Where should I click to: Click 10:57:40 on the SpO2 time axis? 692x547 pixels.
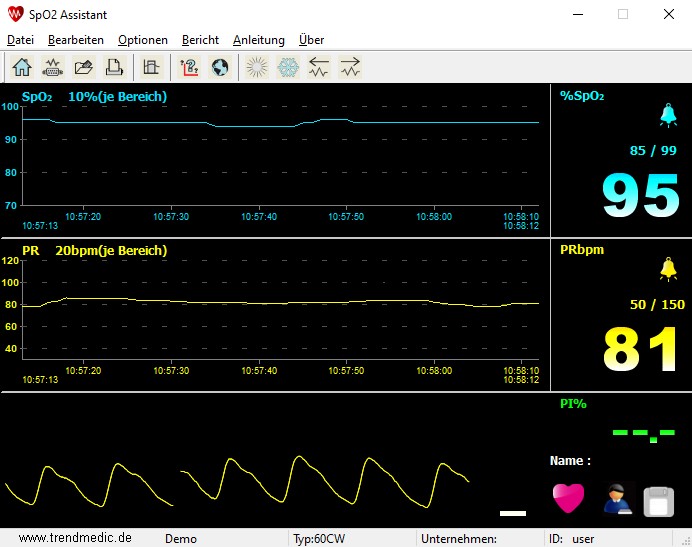click(259, 217)
